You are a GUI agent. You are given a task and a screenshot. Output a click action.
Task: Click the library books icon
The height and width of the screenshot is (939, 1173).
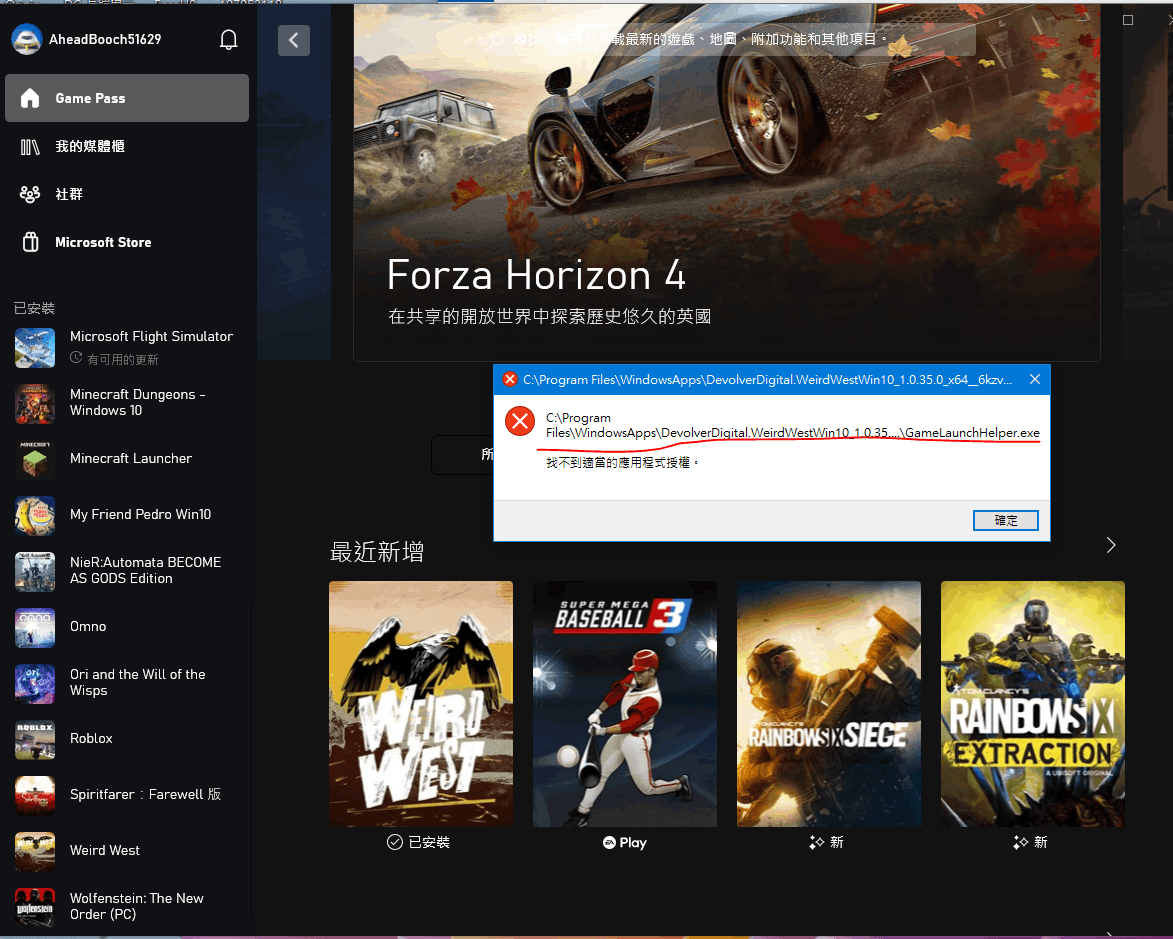[30, 147]
